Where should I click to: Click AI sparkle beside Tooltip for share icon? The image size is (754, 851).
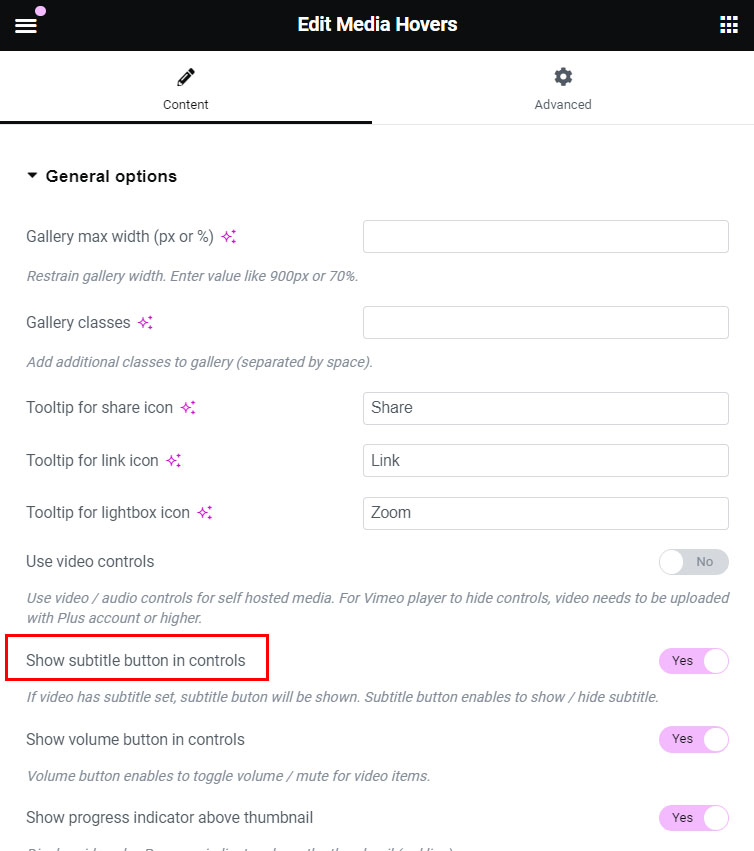[x=188, y=408]
